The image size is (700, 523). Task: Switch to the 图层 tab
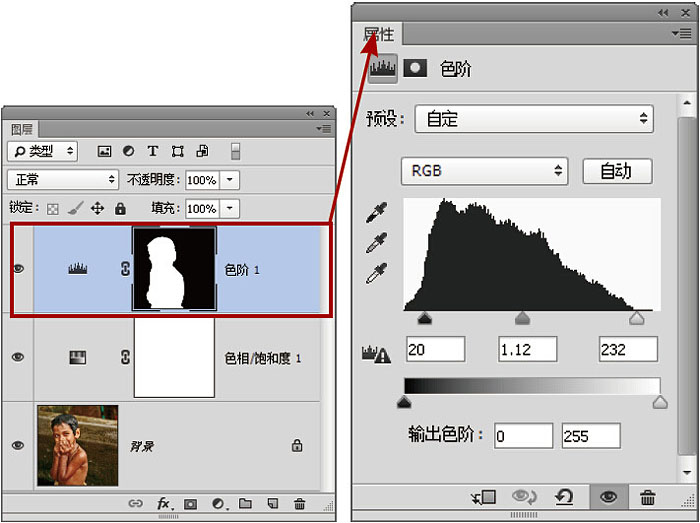tap(22, 129)
